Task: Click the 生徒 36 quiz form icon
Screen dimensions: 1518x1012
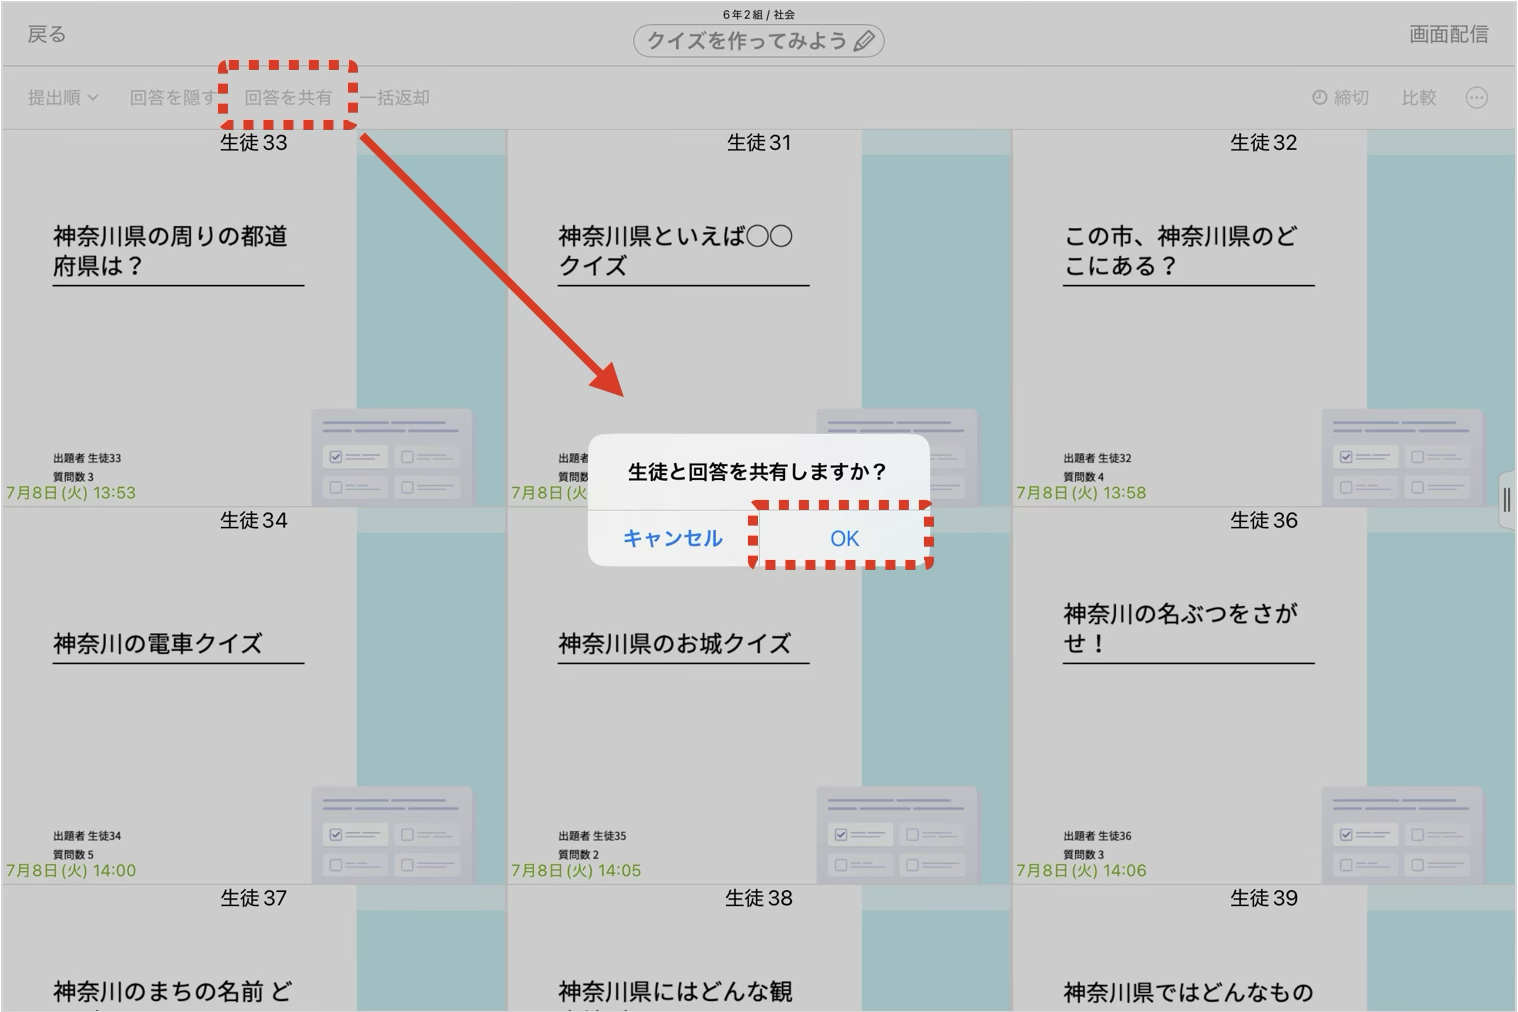Action: [1402, 834]
